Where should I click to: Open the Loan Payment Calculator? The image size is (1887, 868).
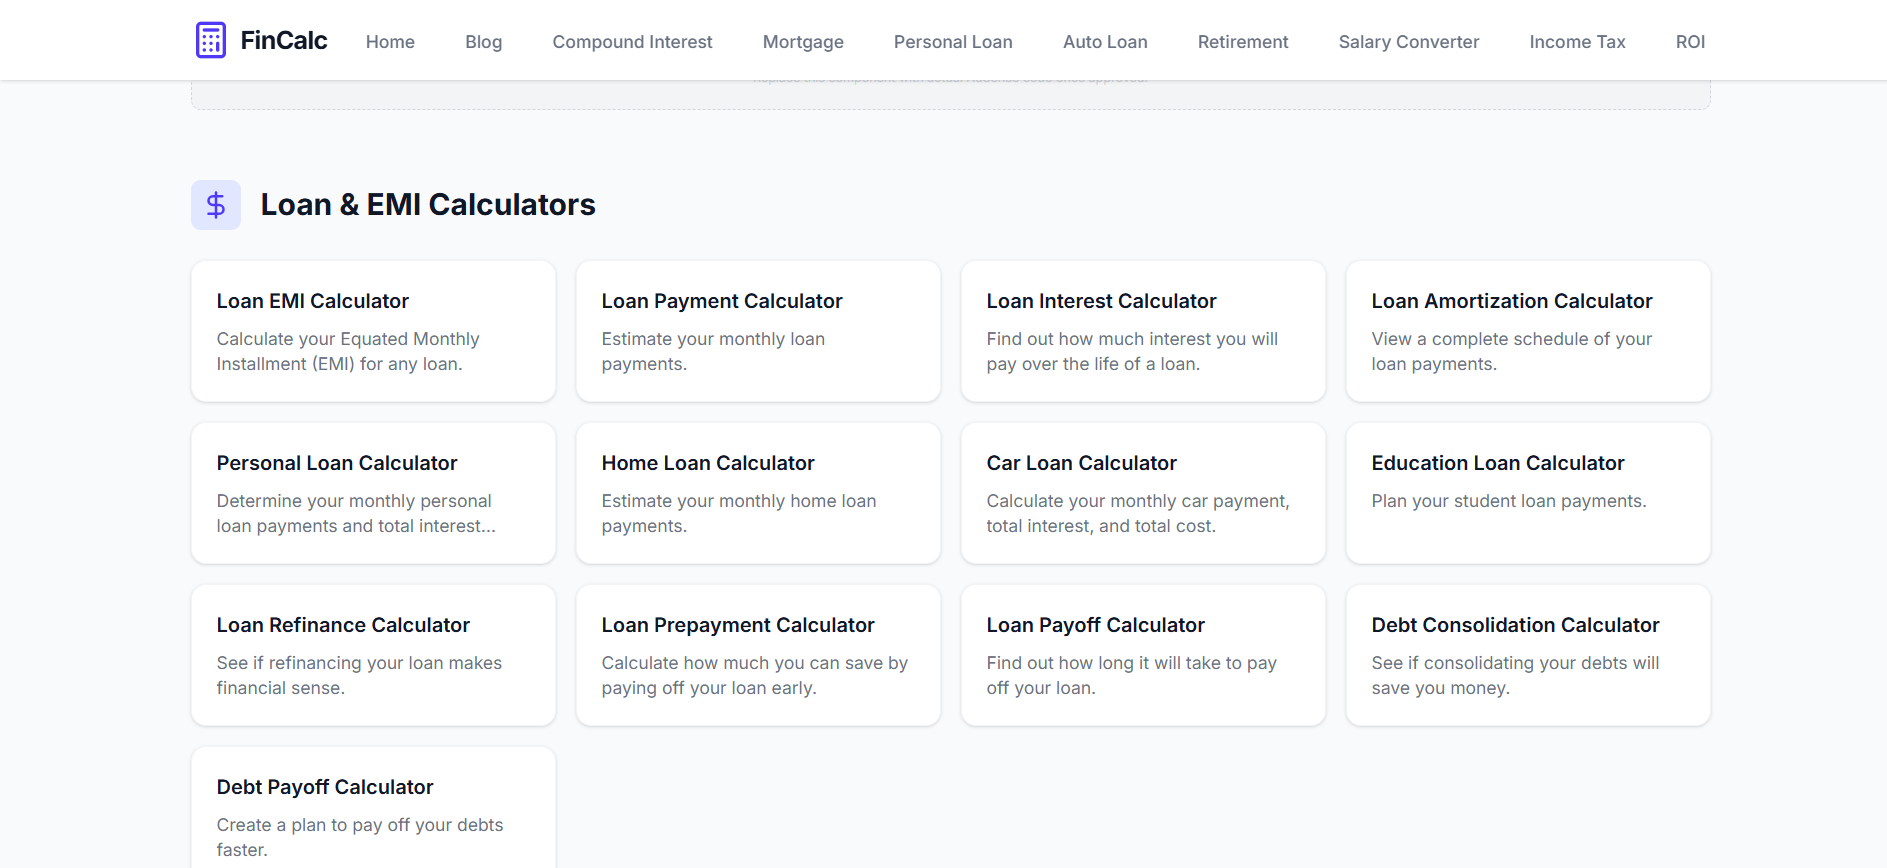[757, 331]
